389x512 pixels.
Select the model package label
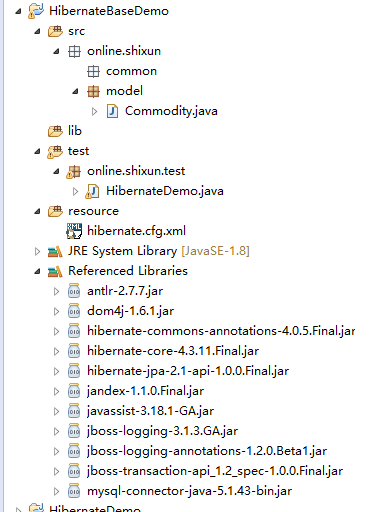click(x=124, y=91)
